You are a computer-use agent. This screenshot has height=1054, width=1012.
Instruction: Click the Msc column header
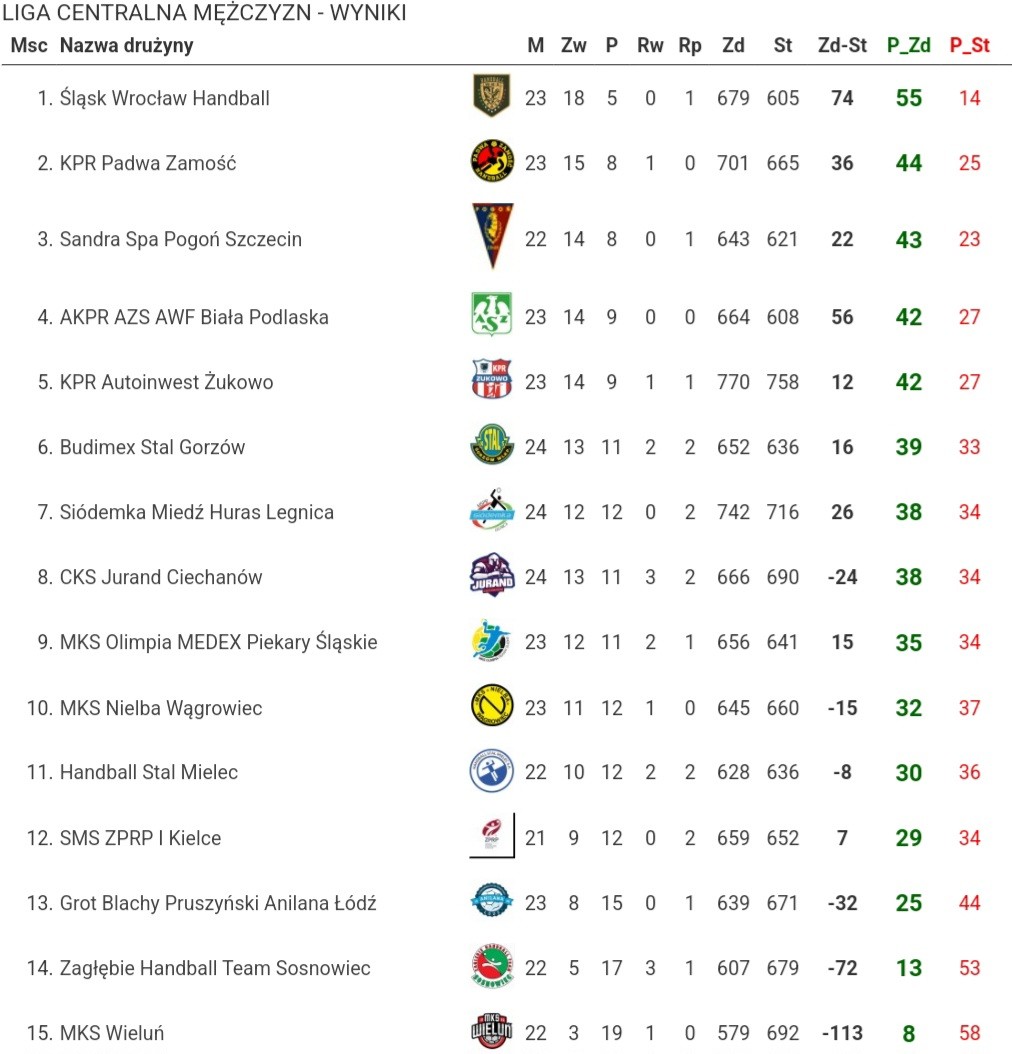[29, 45]
